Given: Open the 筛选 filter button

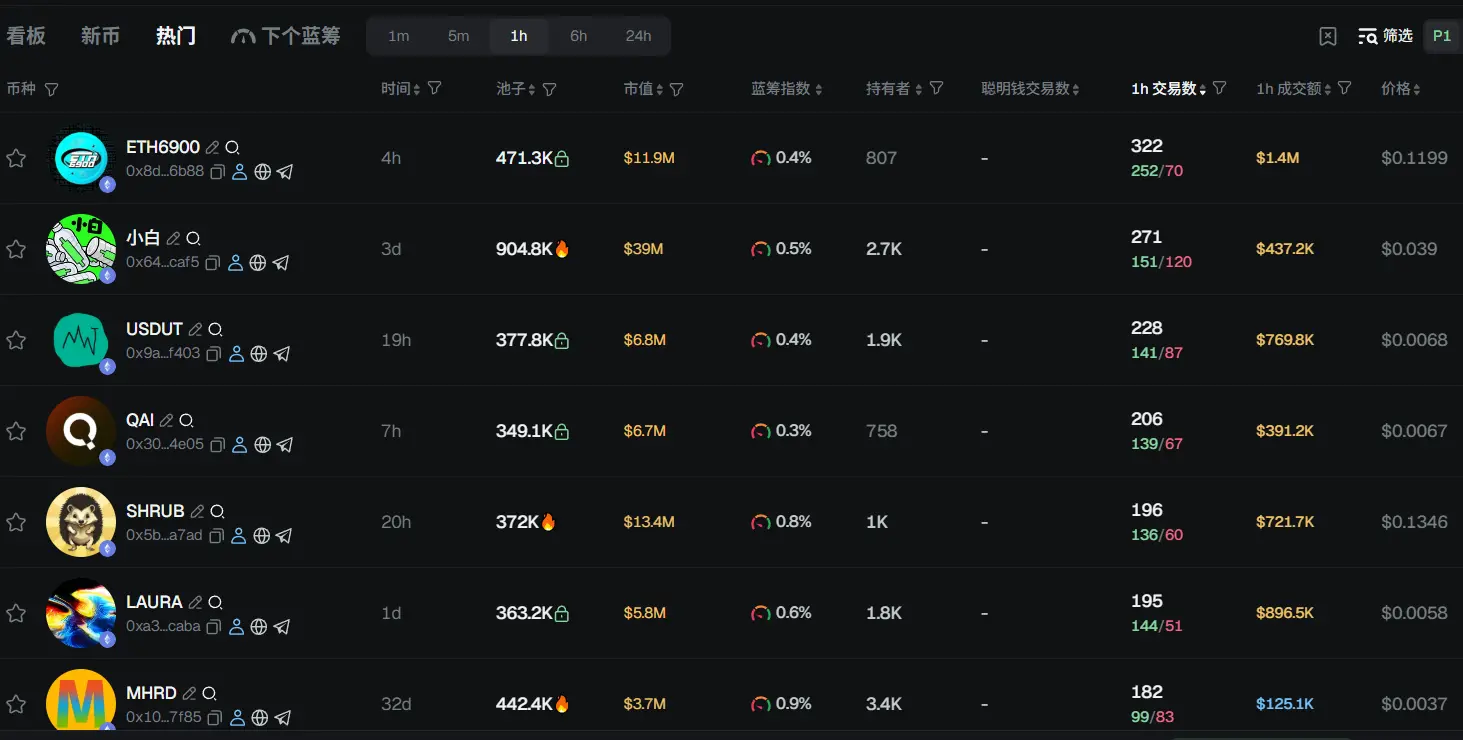Looking at the screenshot, I should tap(1385, 36).
